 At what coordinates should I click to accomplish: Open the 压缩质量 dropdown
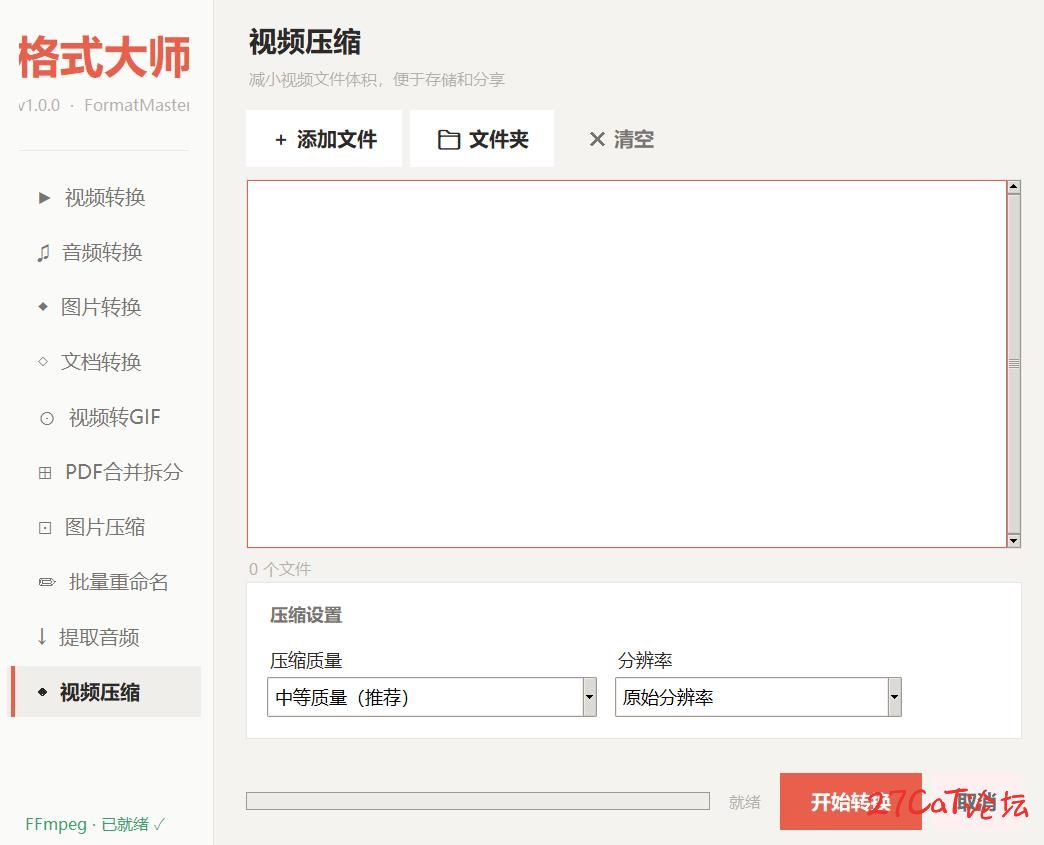click(431, 697)
